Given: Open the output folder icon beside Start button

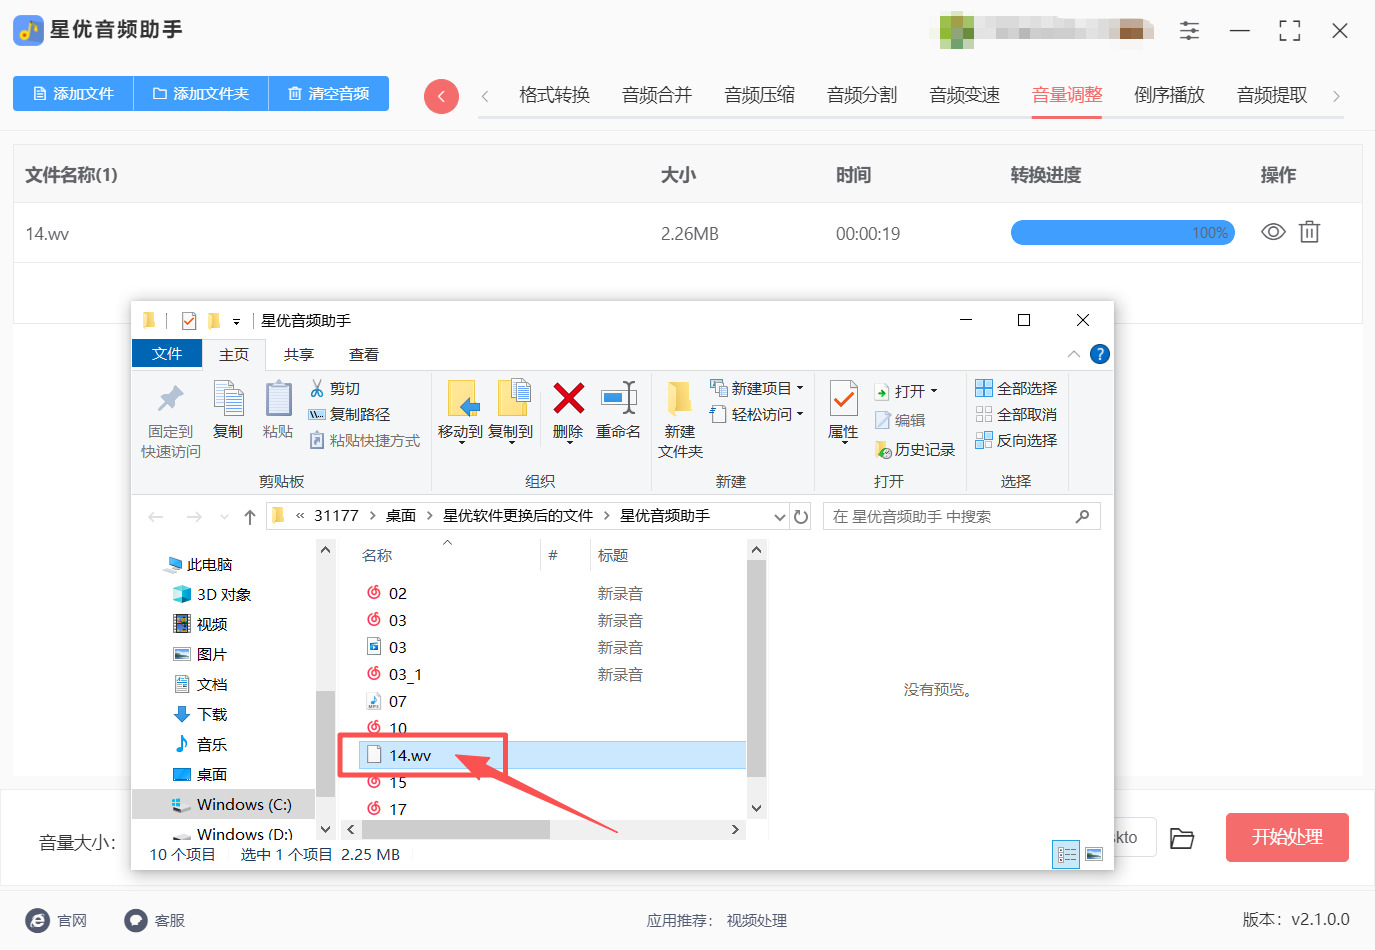Looking at the screenshot, I should (1182, 838).
